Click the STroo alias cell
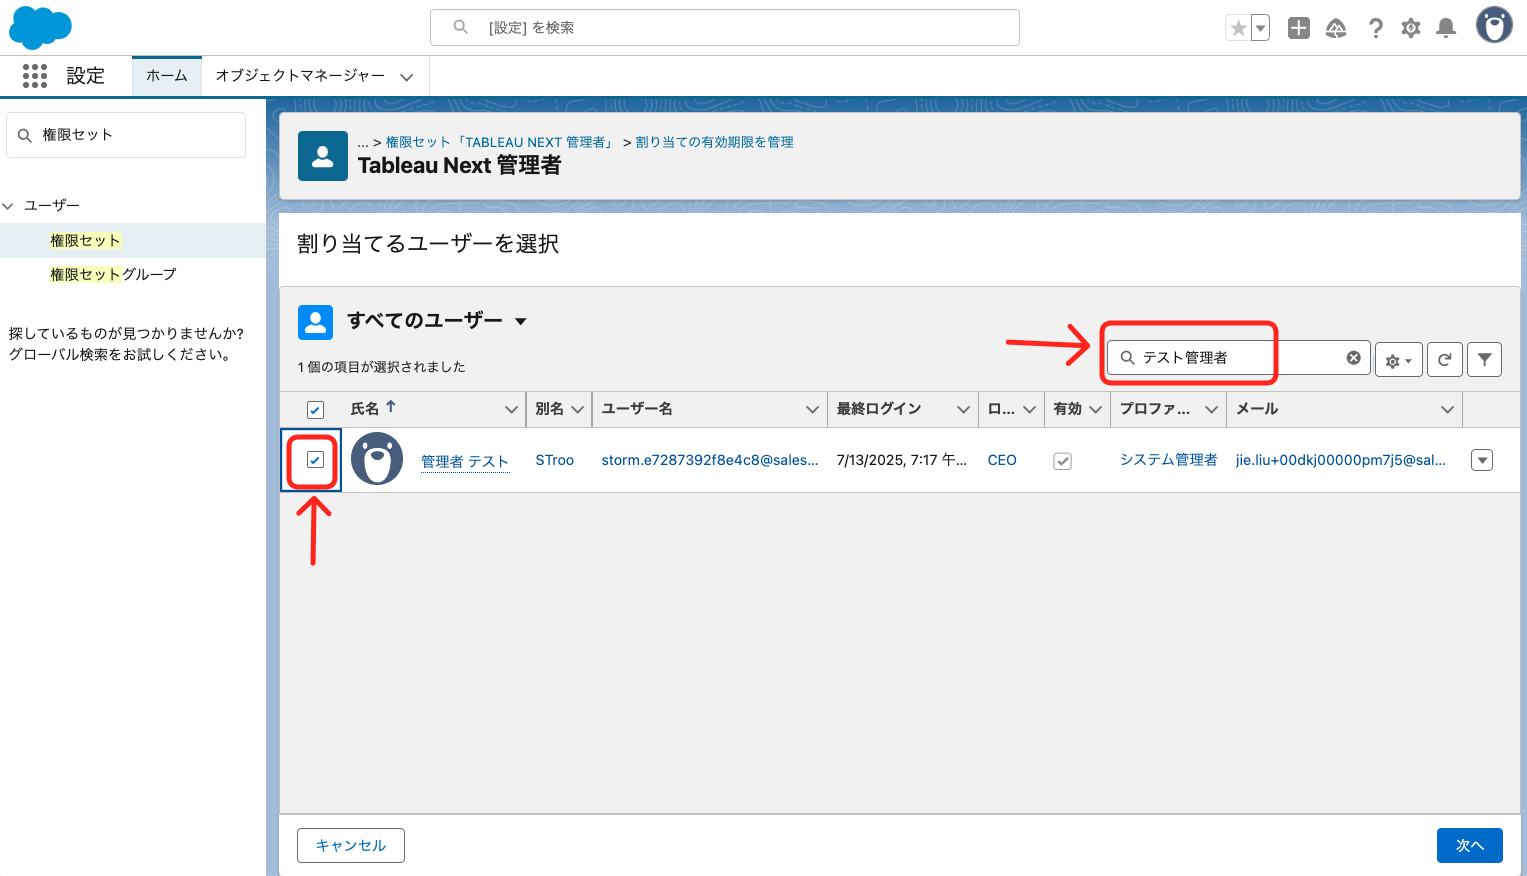This screenshot has width=1527, height=876. (555, 460)
